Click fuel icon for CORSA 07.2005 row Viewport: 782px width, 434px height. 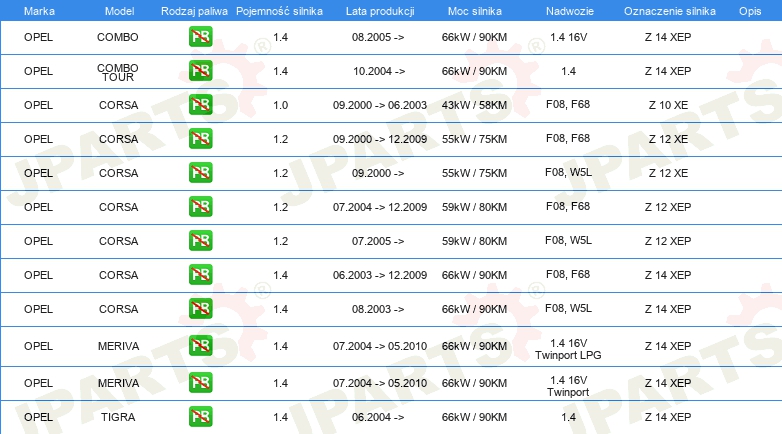(200, 240)
